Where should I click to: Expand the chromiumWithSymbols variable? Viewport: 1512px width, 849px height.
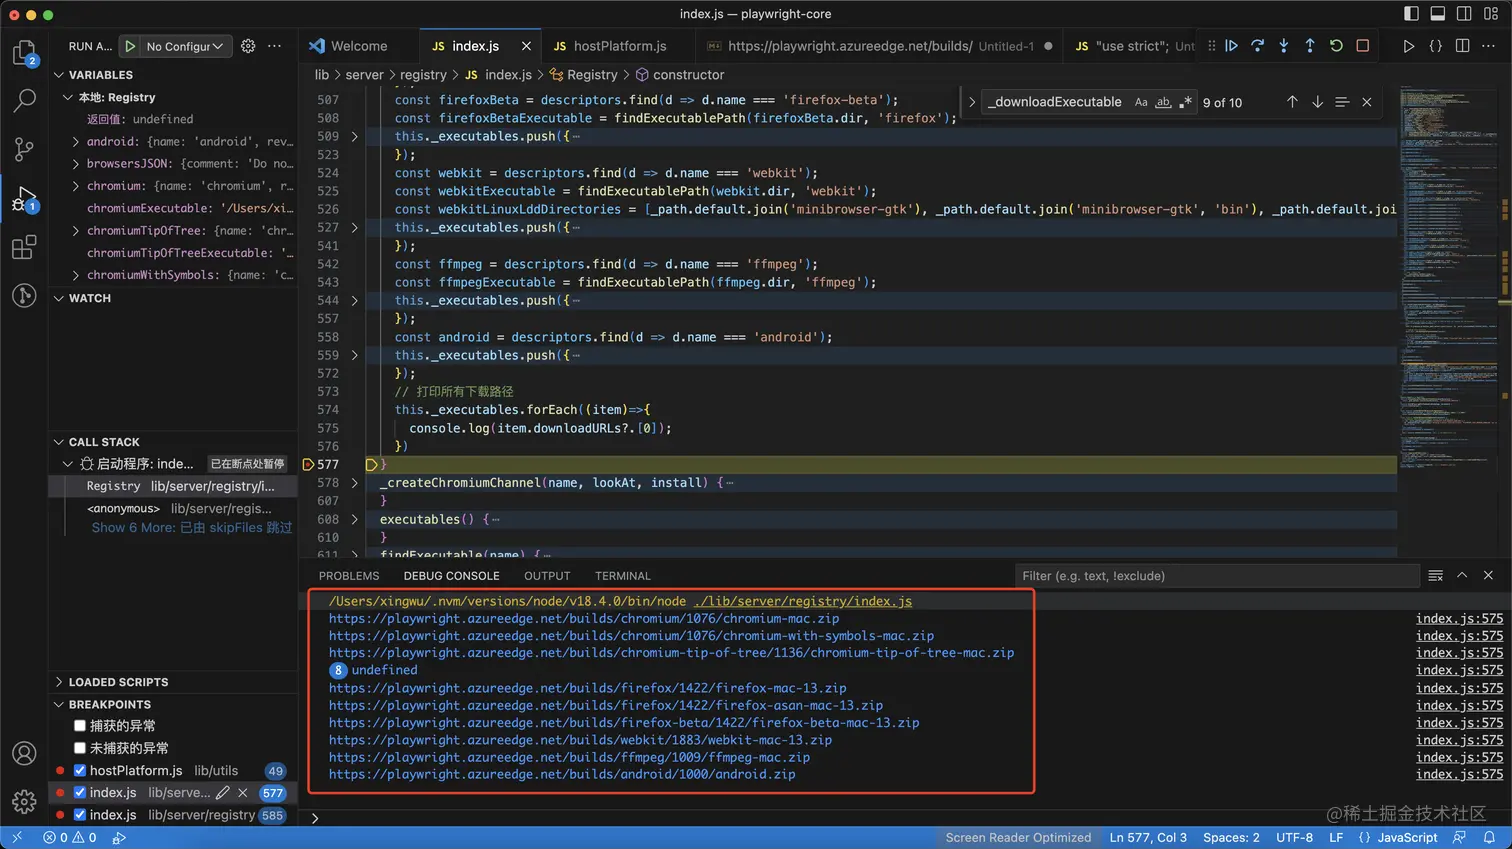pyautogui.click(x=76, y=275)
